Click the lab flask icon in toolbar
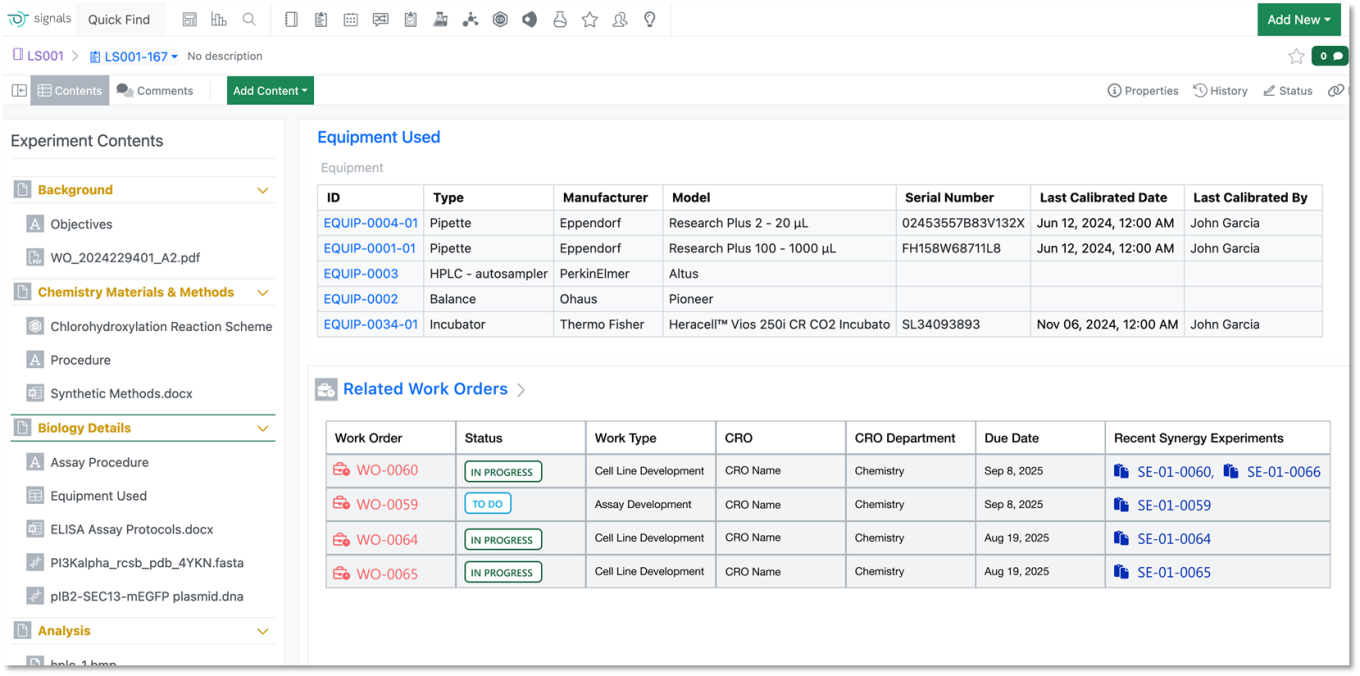This screenshot has height=676, width=1360. click(x=560, y=20)
